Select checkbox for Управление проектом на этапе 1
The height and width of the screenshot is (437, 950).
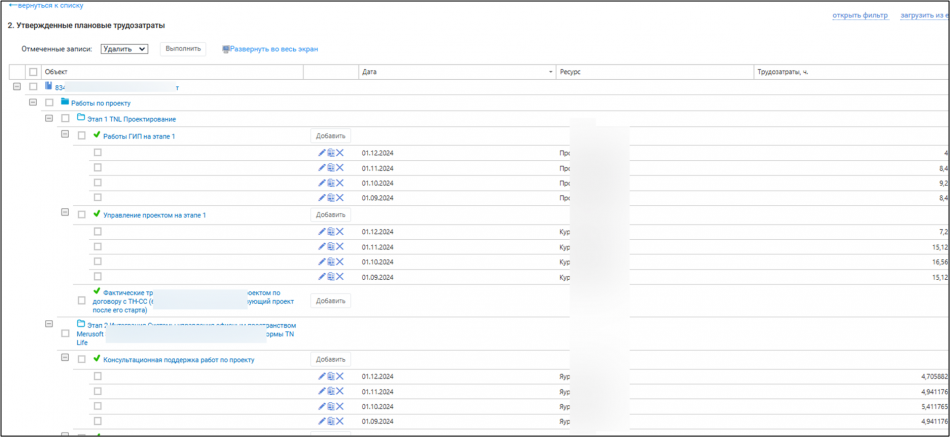click(82, 215)
